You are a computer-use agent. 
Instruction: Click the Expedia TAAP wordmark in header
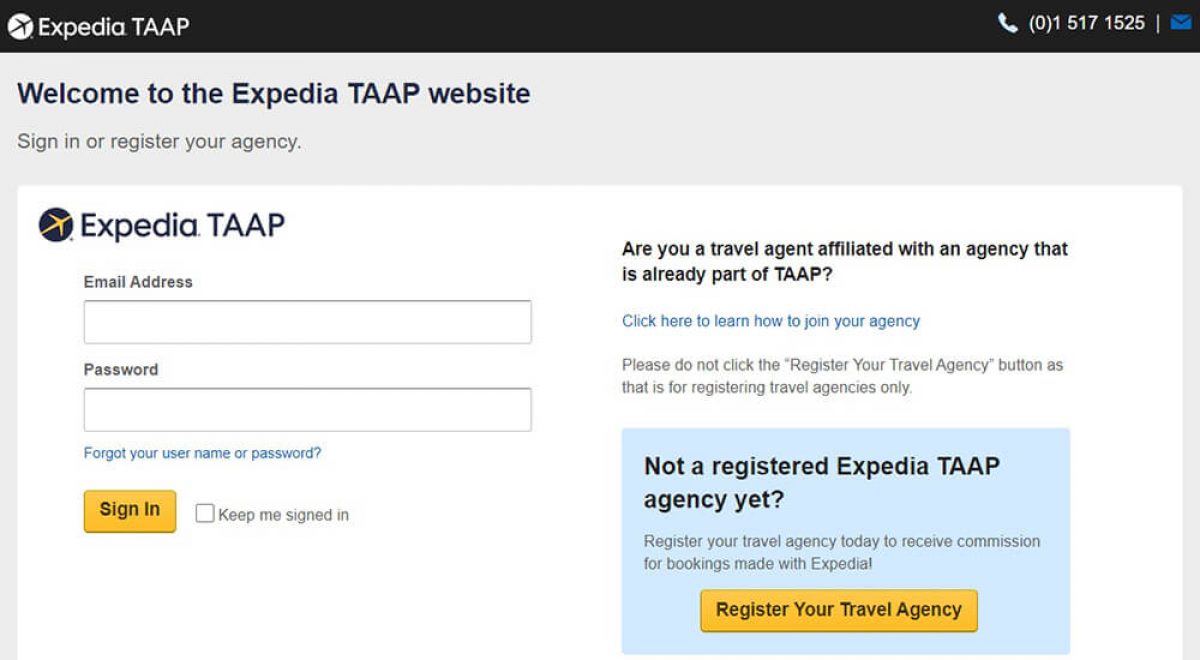(x=113, y=26)
